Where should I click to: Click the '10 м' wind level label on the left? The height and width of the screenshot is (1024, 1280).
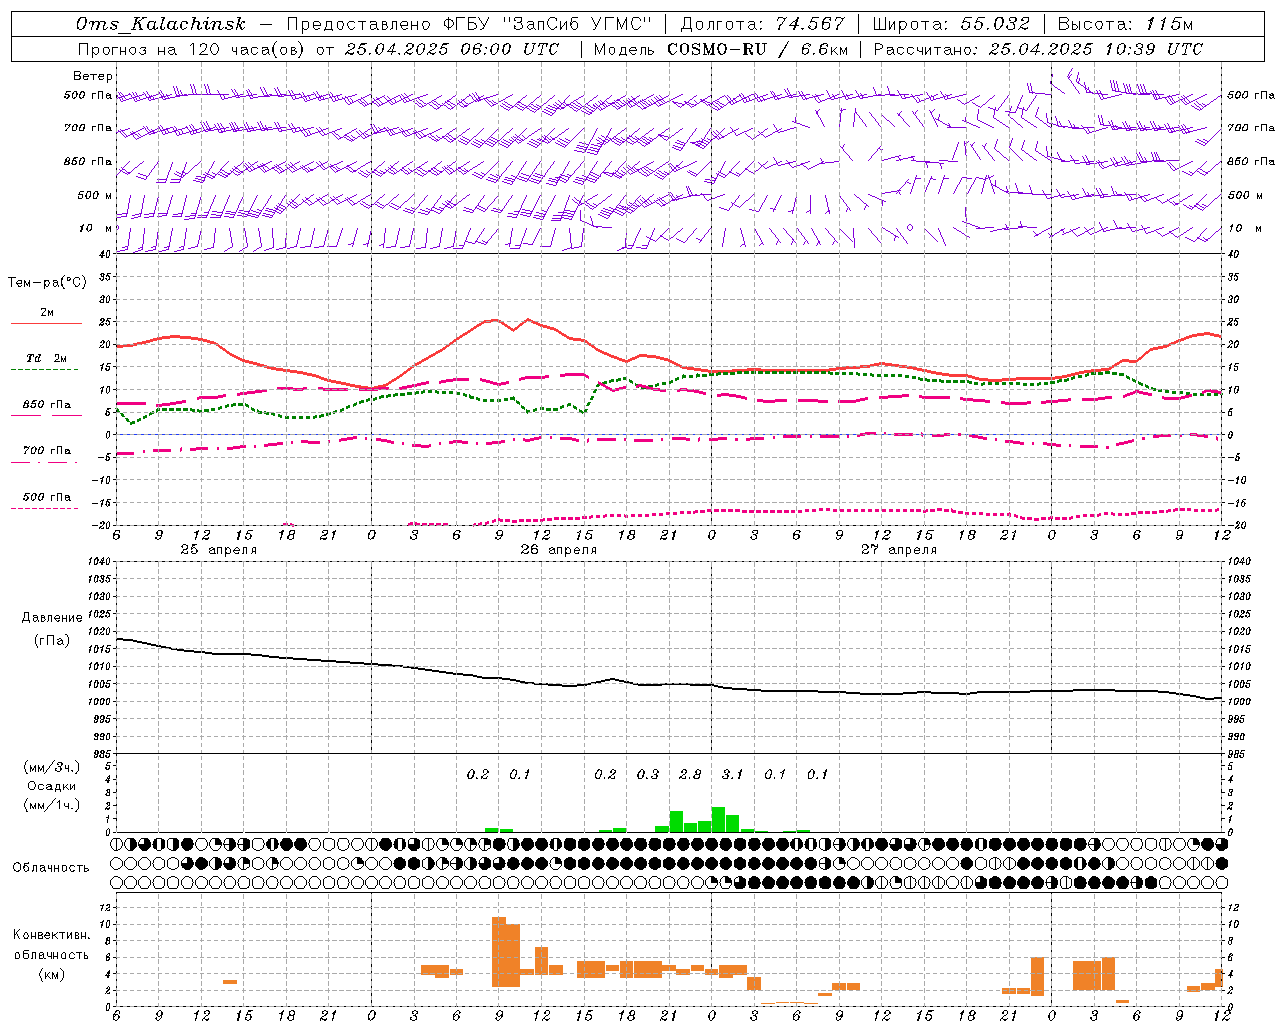tap(96, 228)
